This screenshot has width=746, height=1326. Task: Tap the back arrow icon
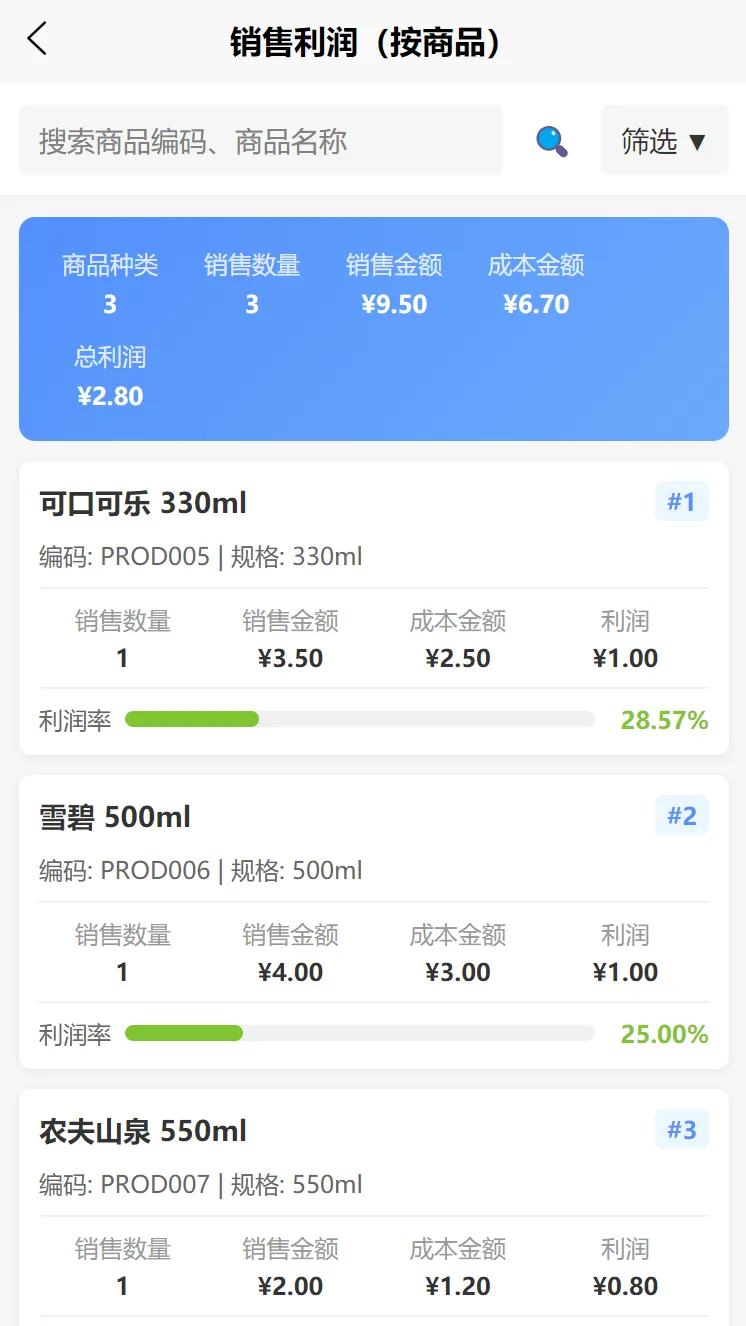click(x=37, y=40)
